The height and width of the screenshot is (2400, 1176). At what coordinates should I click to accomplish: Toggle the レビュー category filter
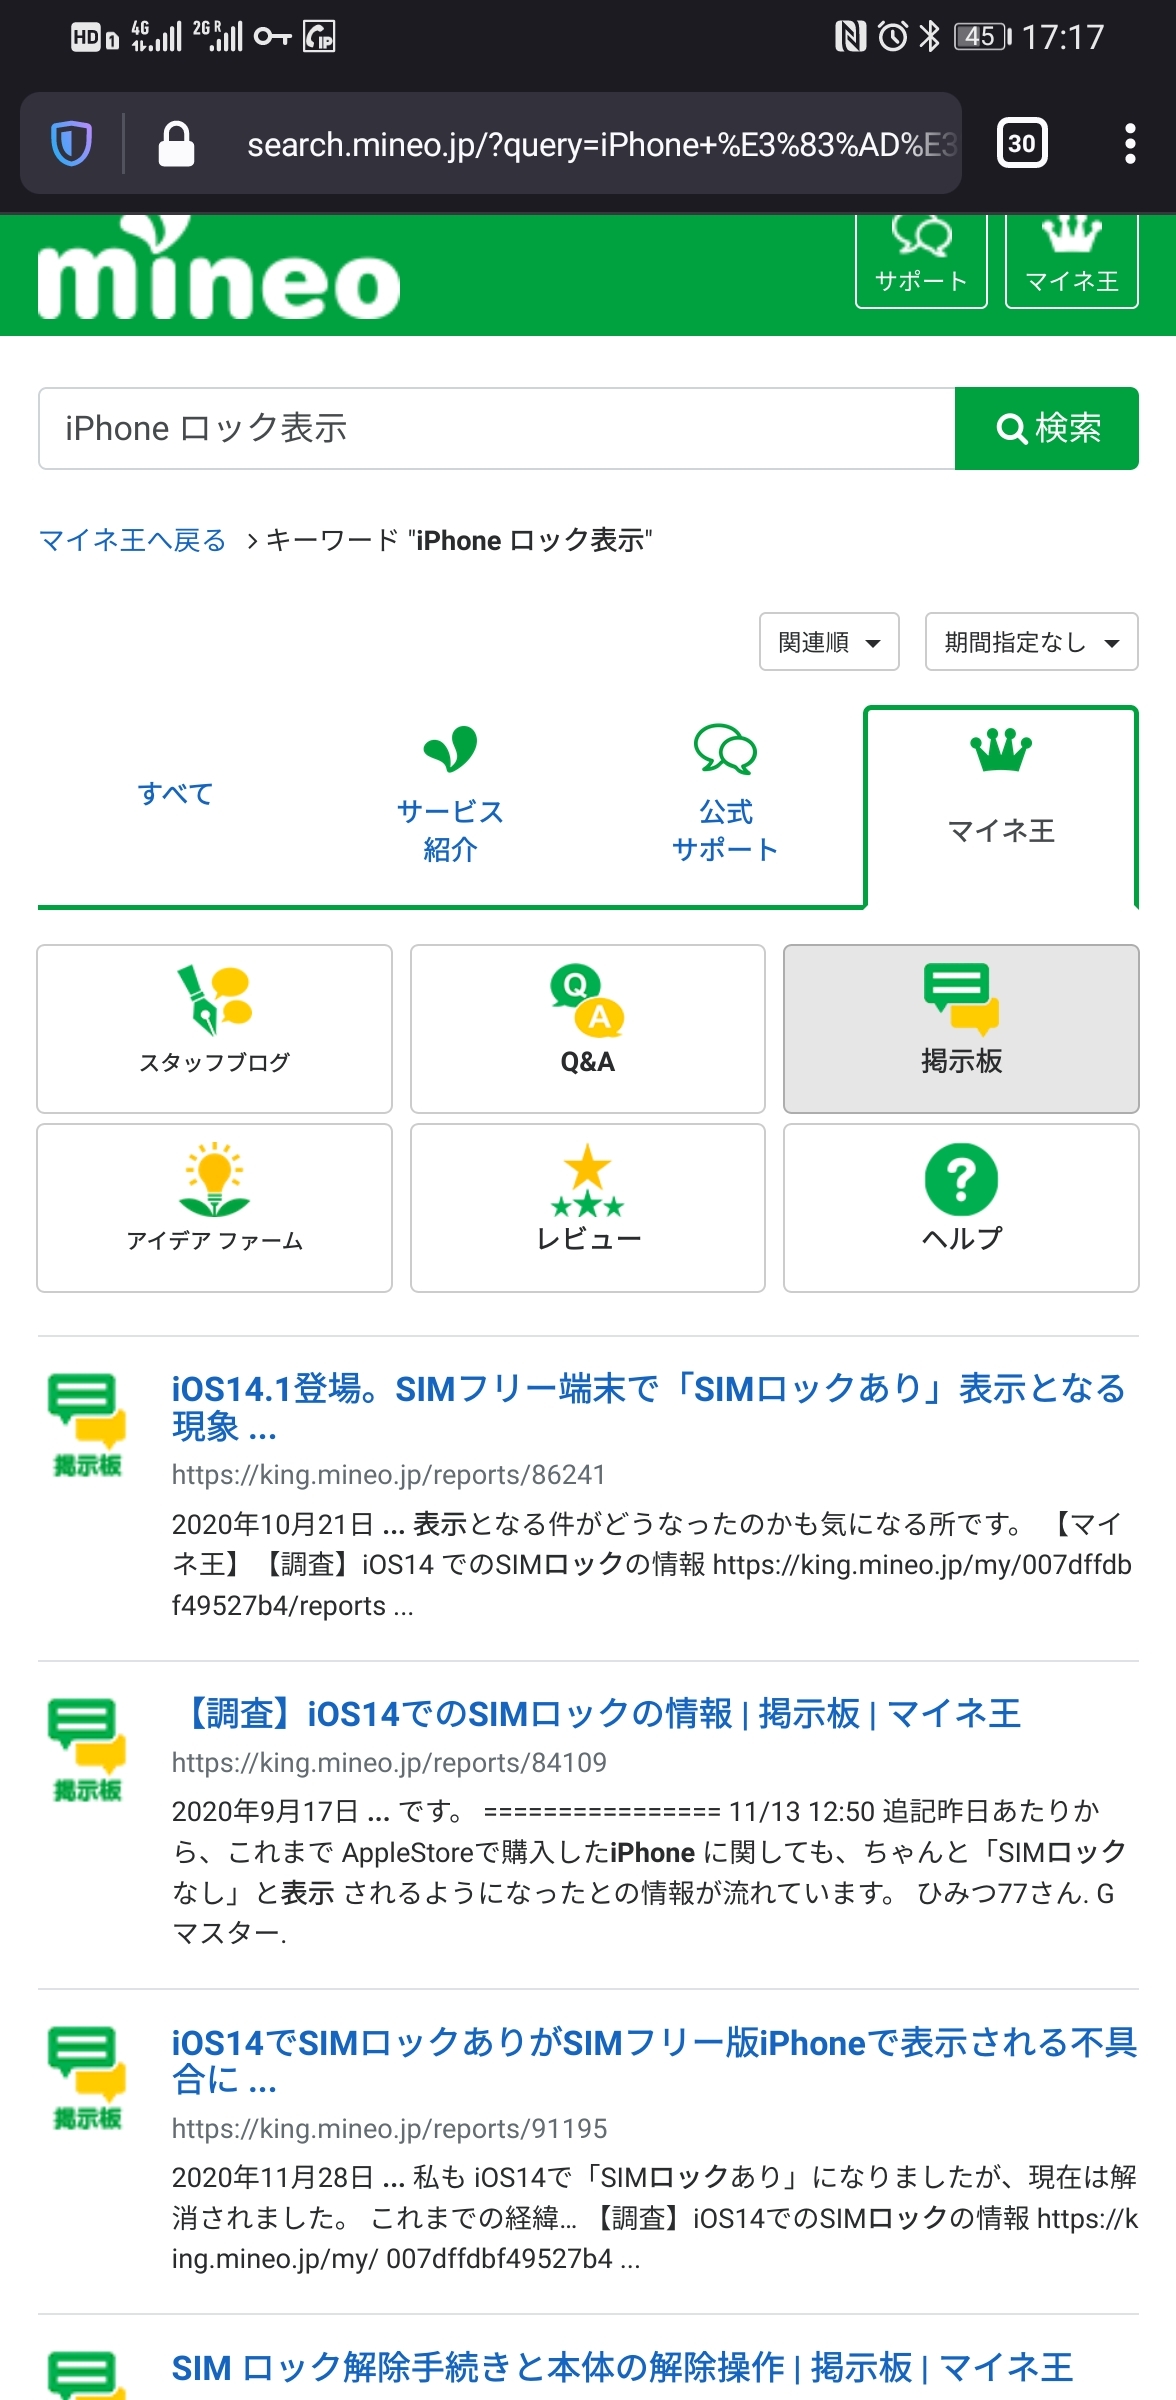point(588,1207)
